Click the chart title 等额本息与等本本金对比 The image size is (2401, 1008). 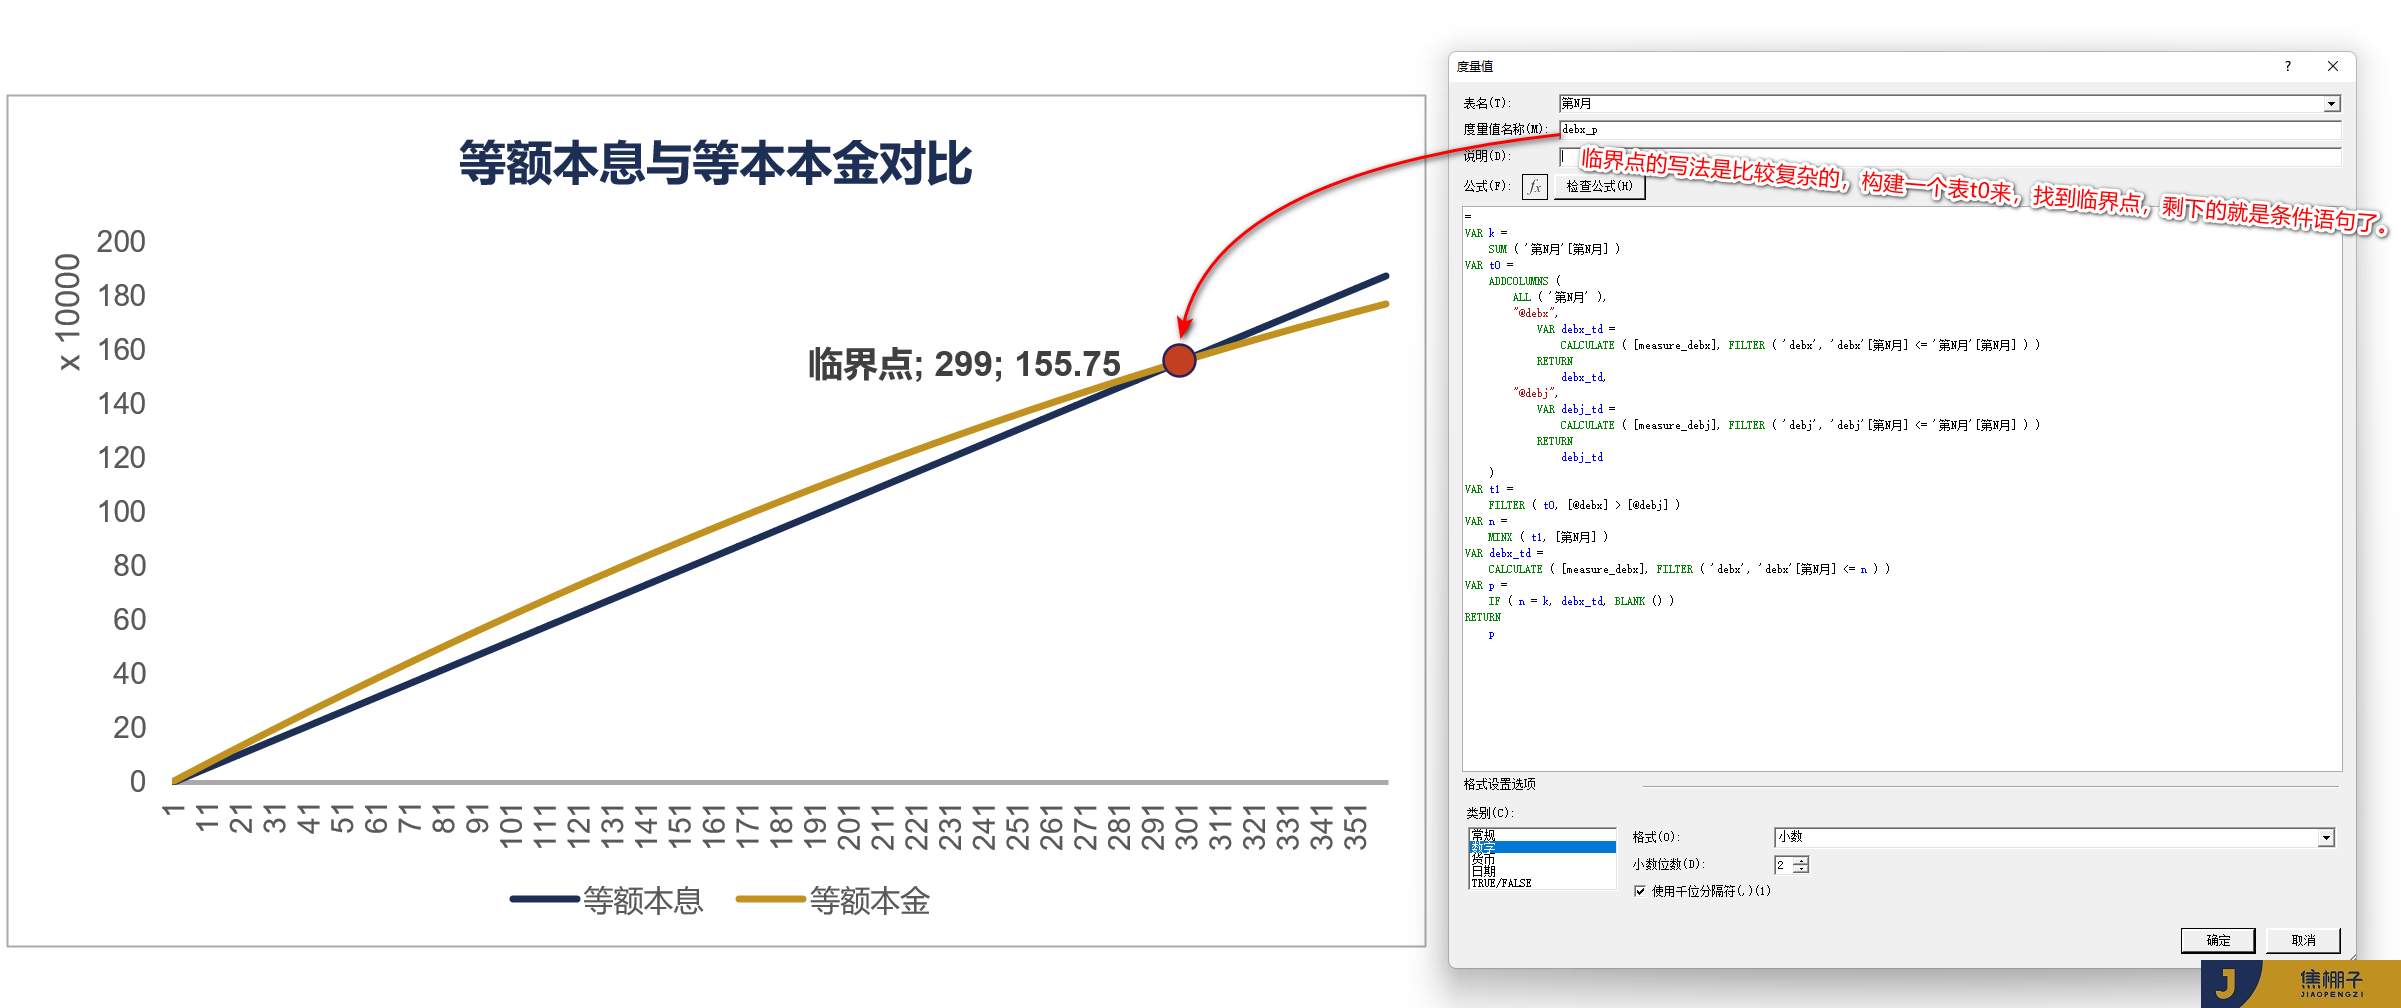[x=715, y=163]
